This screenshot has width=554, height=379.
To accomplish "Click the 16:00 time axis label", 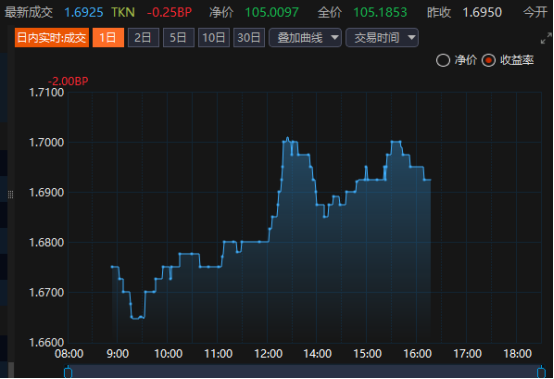I will (418, 354).
